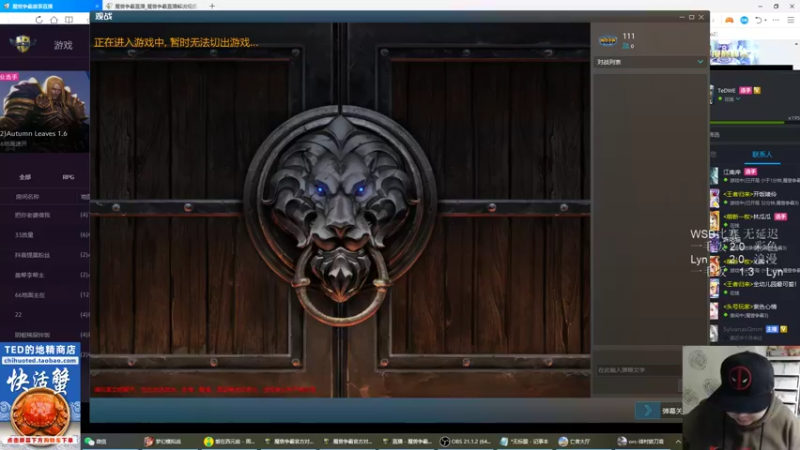This screenshot has width=800, height=450.
Task: Open the Autumn Leaves 1.6 map thumbnail
Action: pos(44,111)
